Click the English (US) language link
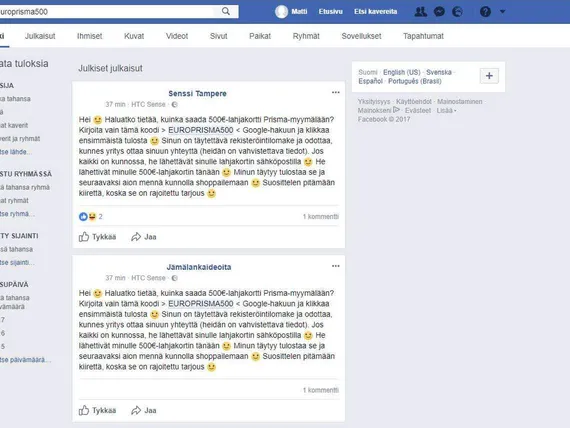Image resolution: width=570 pixels, height=428 pixels. point(402,72)
